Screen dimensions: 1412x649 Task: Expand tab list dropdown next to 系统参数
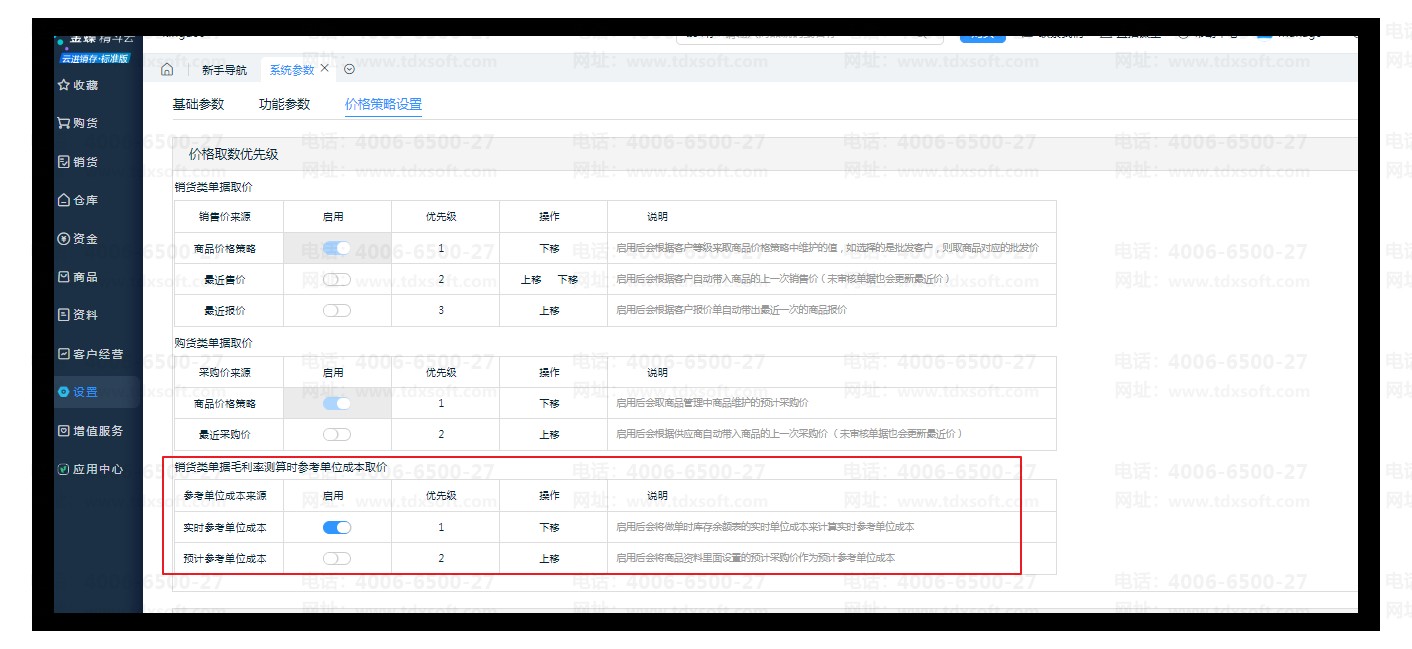(x=349, y=70)
